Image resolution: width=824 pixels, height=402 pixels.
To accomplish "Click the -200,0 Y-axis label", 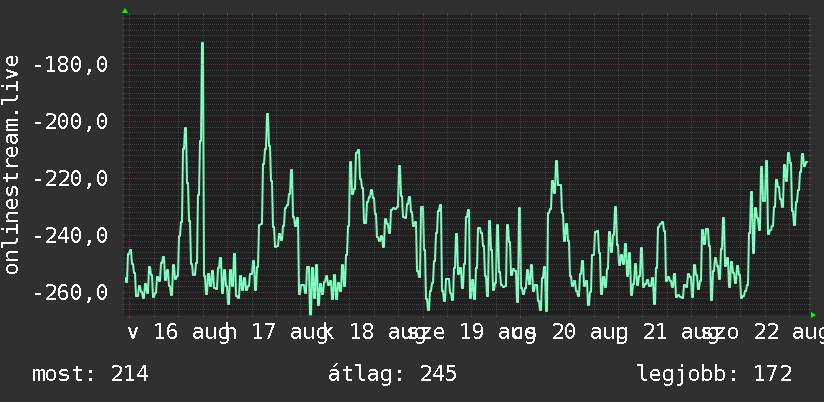I will point(70,122).
